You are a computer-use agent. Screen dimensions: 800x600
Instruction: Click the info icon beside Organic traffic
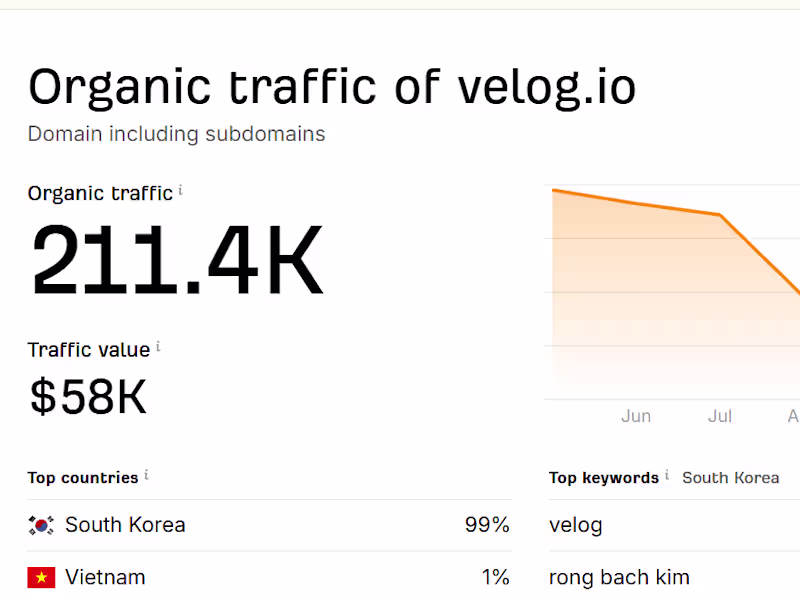(181, 191)
